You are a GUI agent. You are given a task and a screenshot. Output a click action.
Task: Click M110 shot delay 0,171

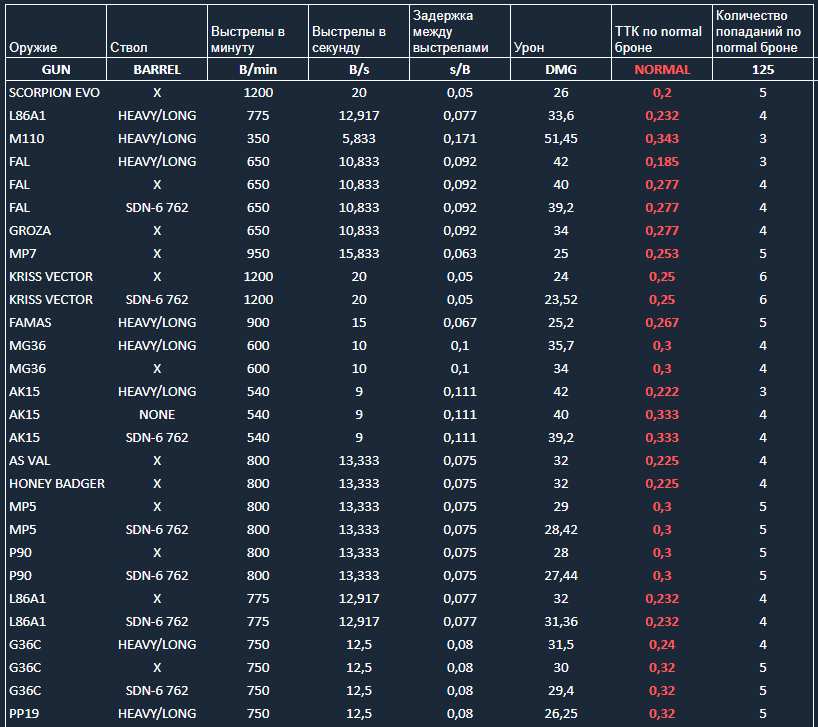click(460, 139)
